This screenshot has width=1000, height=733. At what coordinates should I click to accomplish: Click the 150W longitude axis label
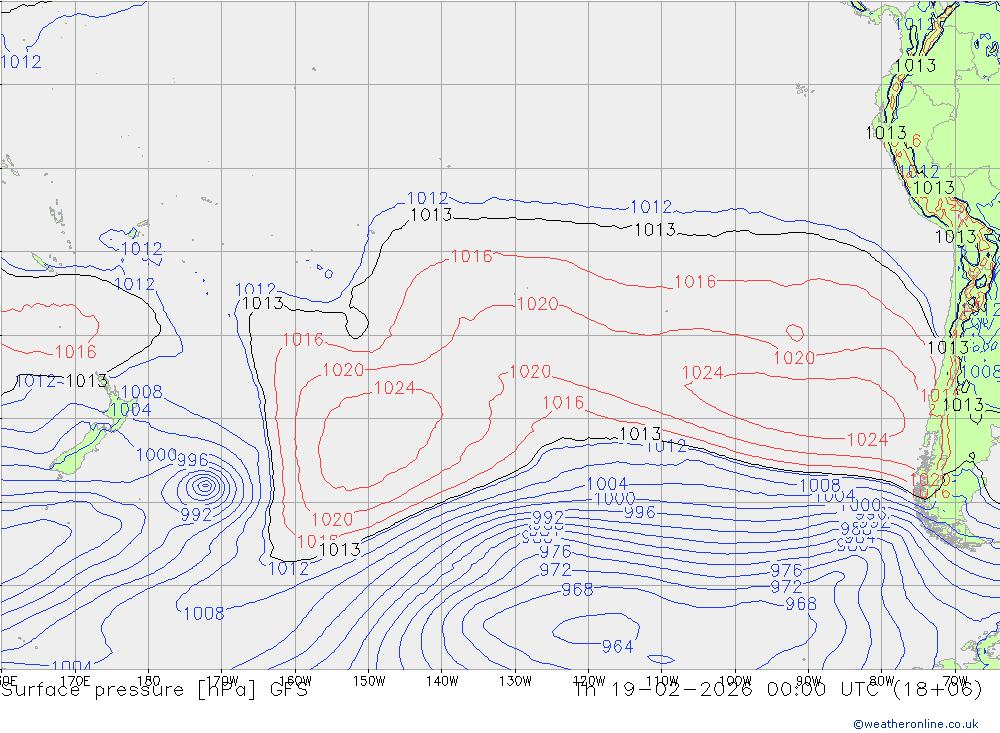[x=369, y=681]
